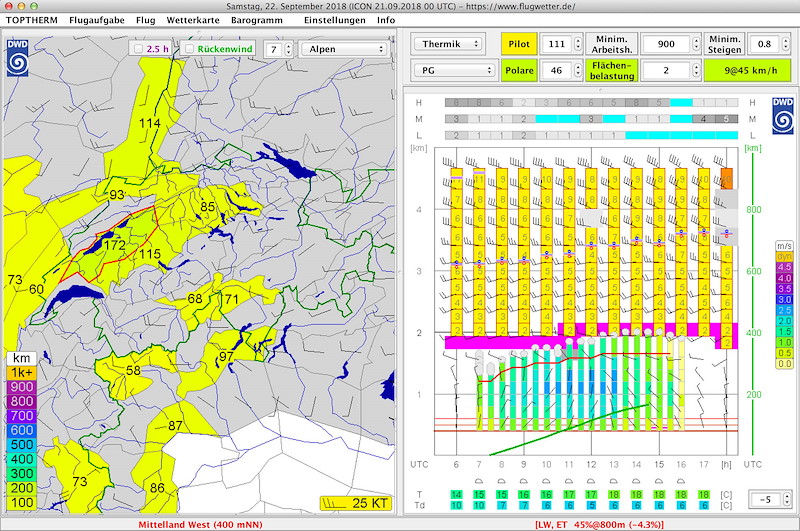Select the 1k+ distance legend swatch
This screenshot has height=531, width=800.
(x=21, y=372)
